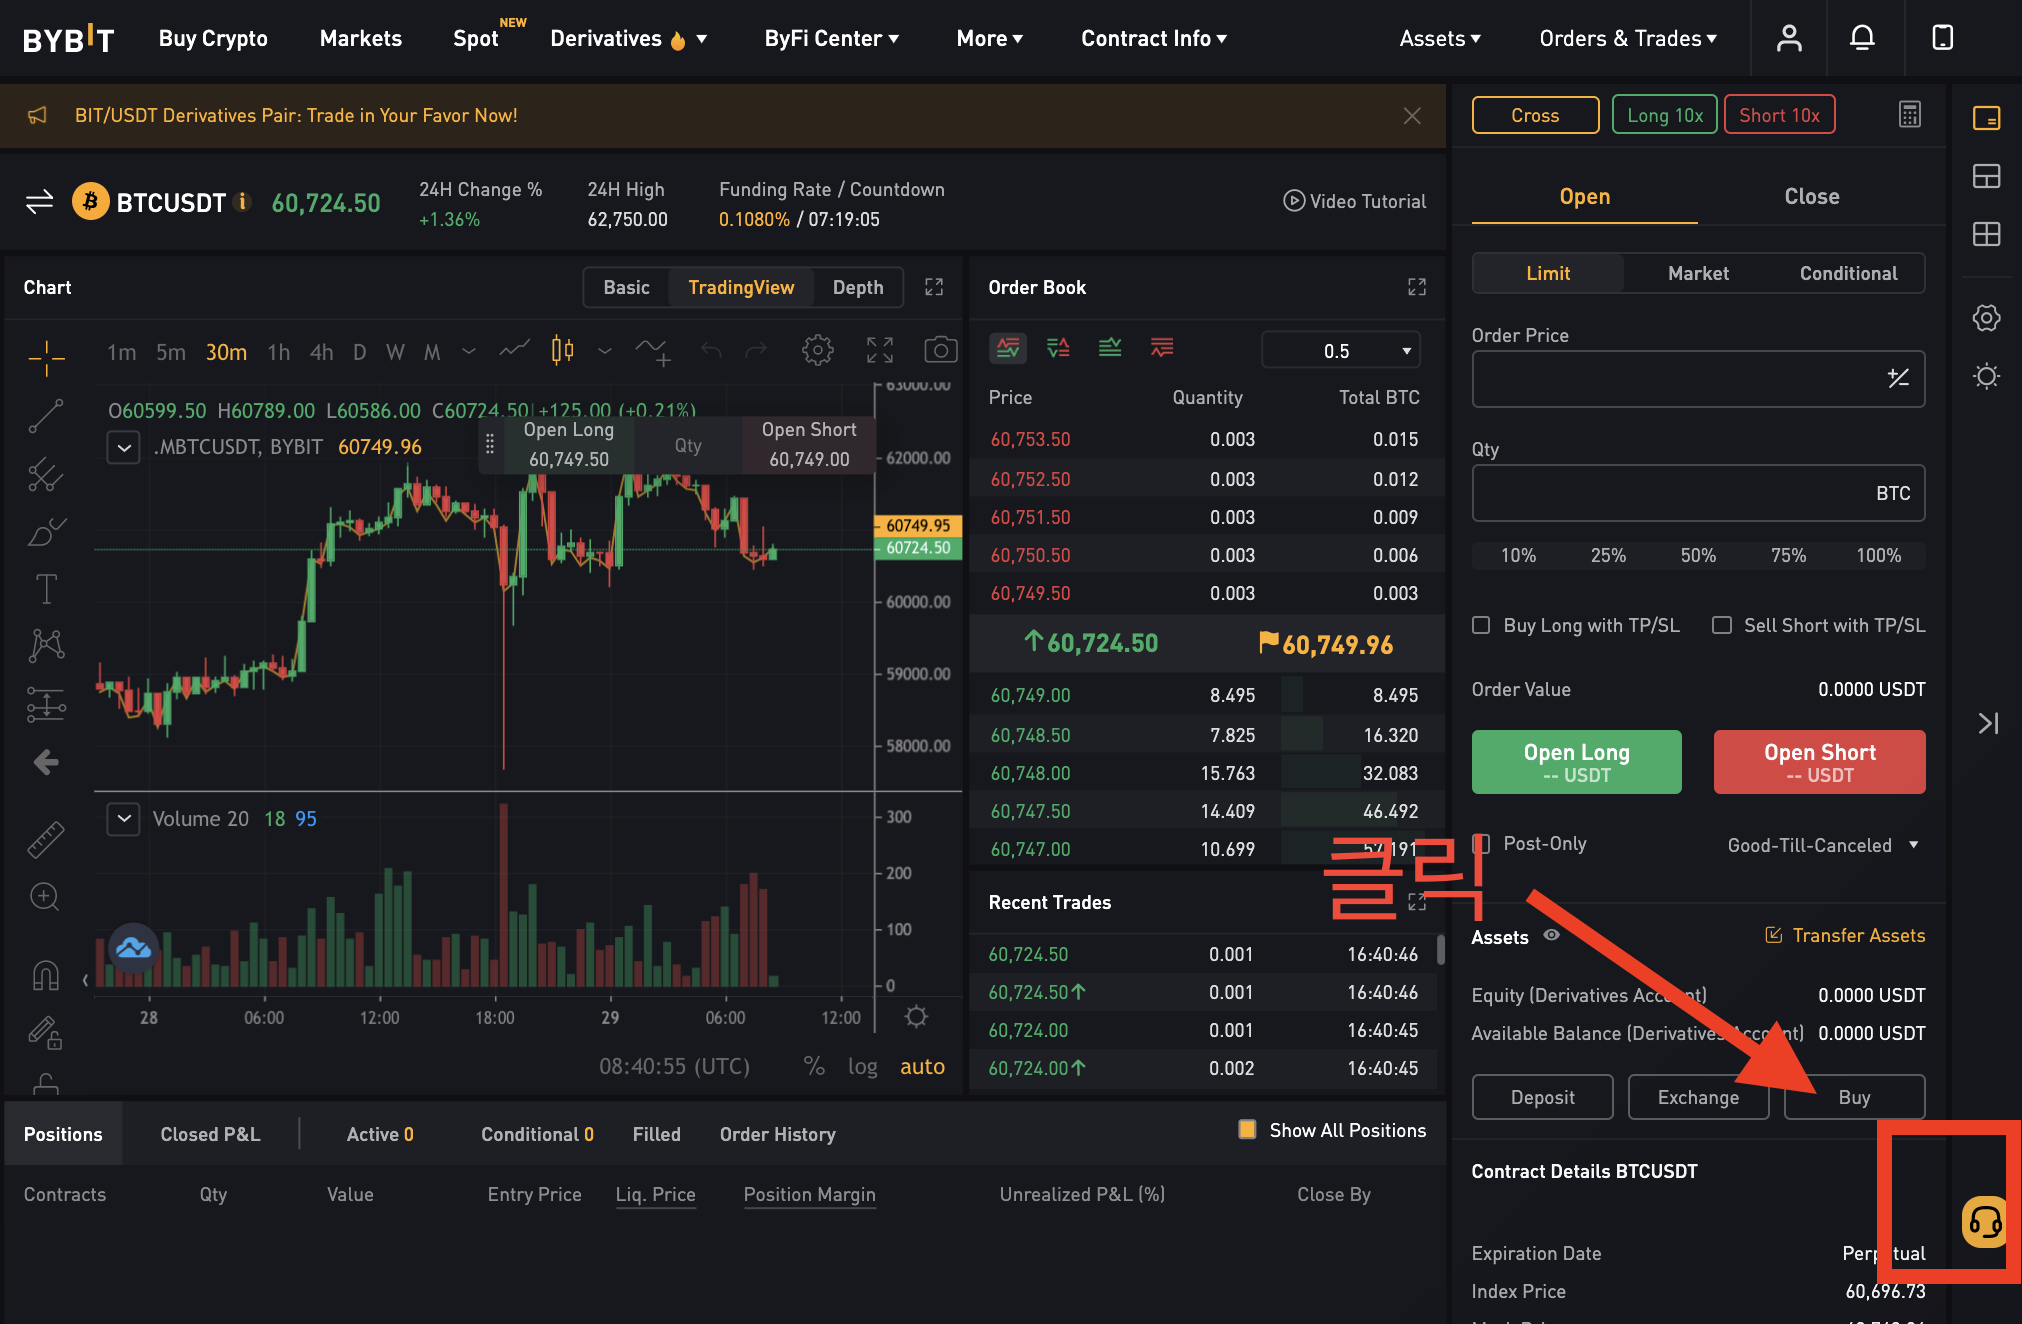The height and width of the screenshot is (1324, 2022).
Task: Open the order book 0.5 grouping dropdown
Action: (x=1341, y=351)
